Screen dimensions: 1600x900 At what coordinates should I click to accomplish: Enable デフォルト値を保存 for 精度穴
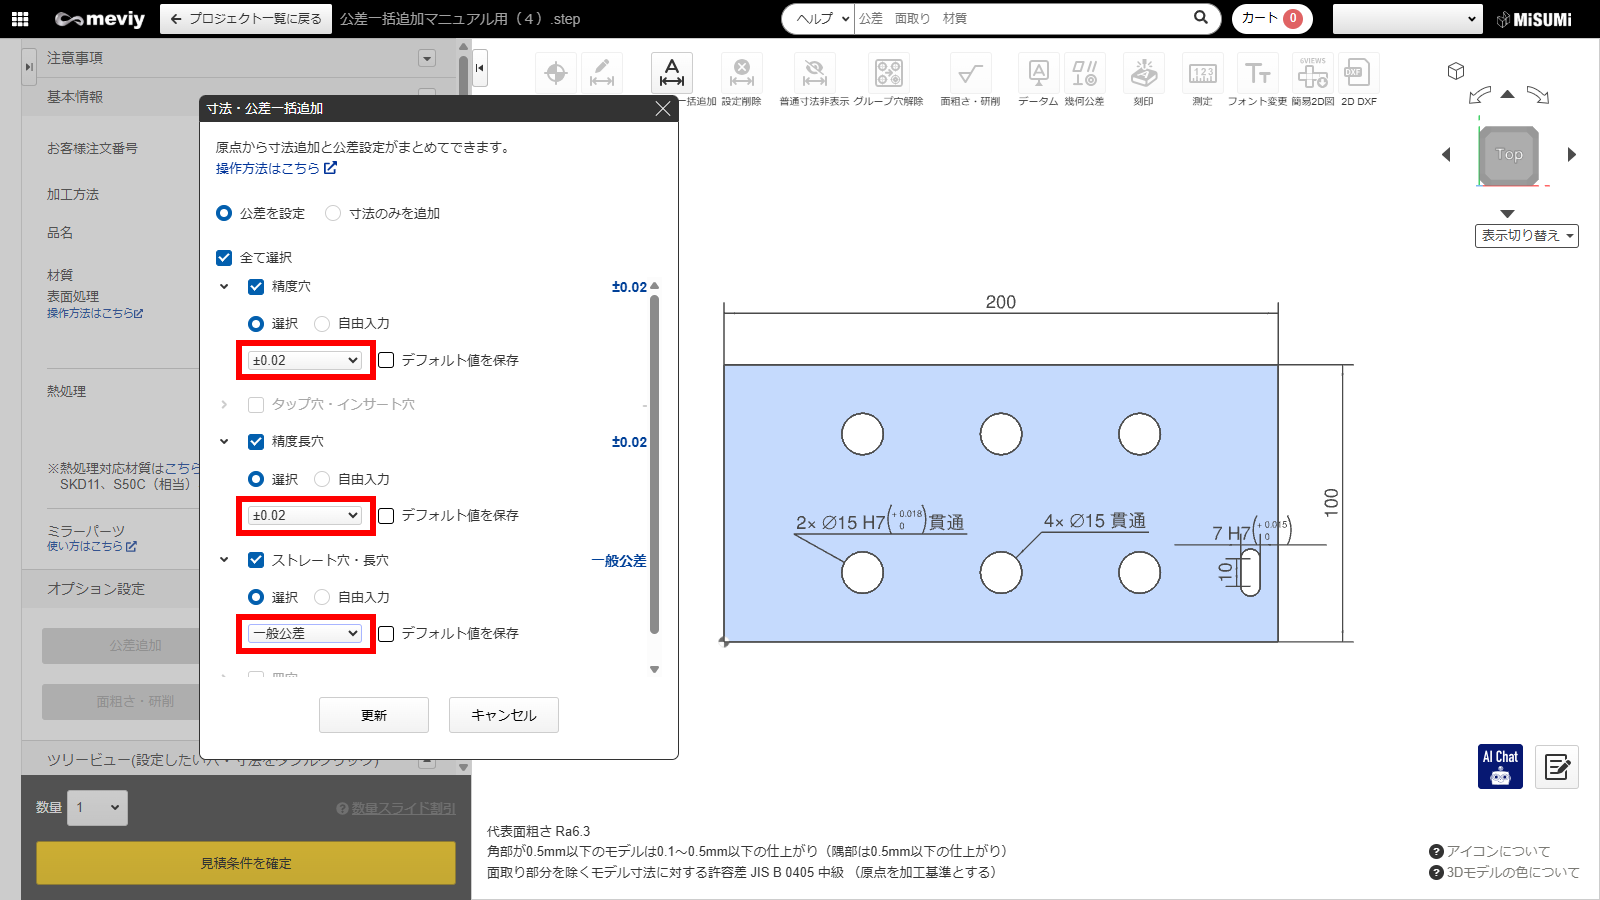coord(386,360)
